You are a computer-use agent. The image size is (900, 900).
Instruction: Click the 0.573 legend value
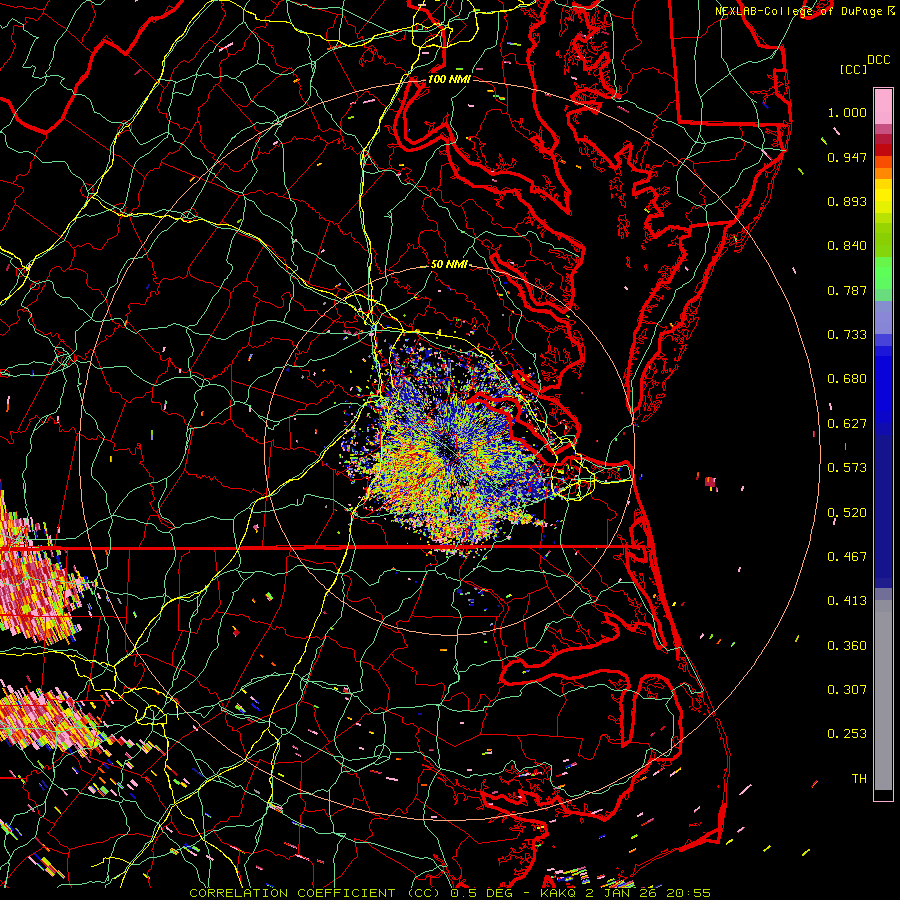pyautogui.click(x=847, y=468)
